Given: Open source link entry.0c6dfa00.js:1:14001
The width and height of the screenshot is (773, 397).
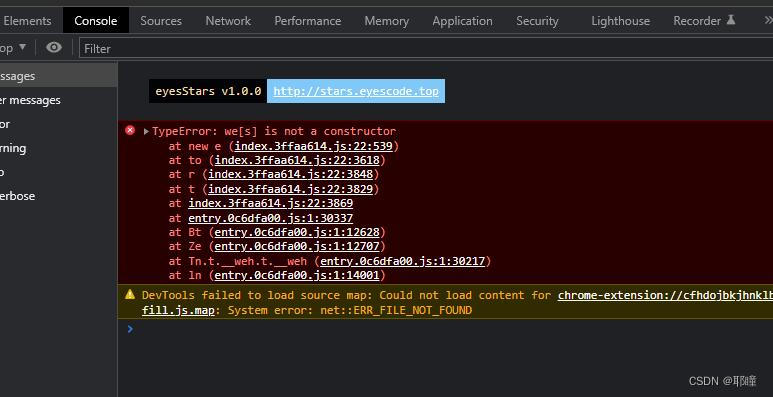Looking at the screenshot, I should point(297,275).
